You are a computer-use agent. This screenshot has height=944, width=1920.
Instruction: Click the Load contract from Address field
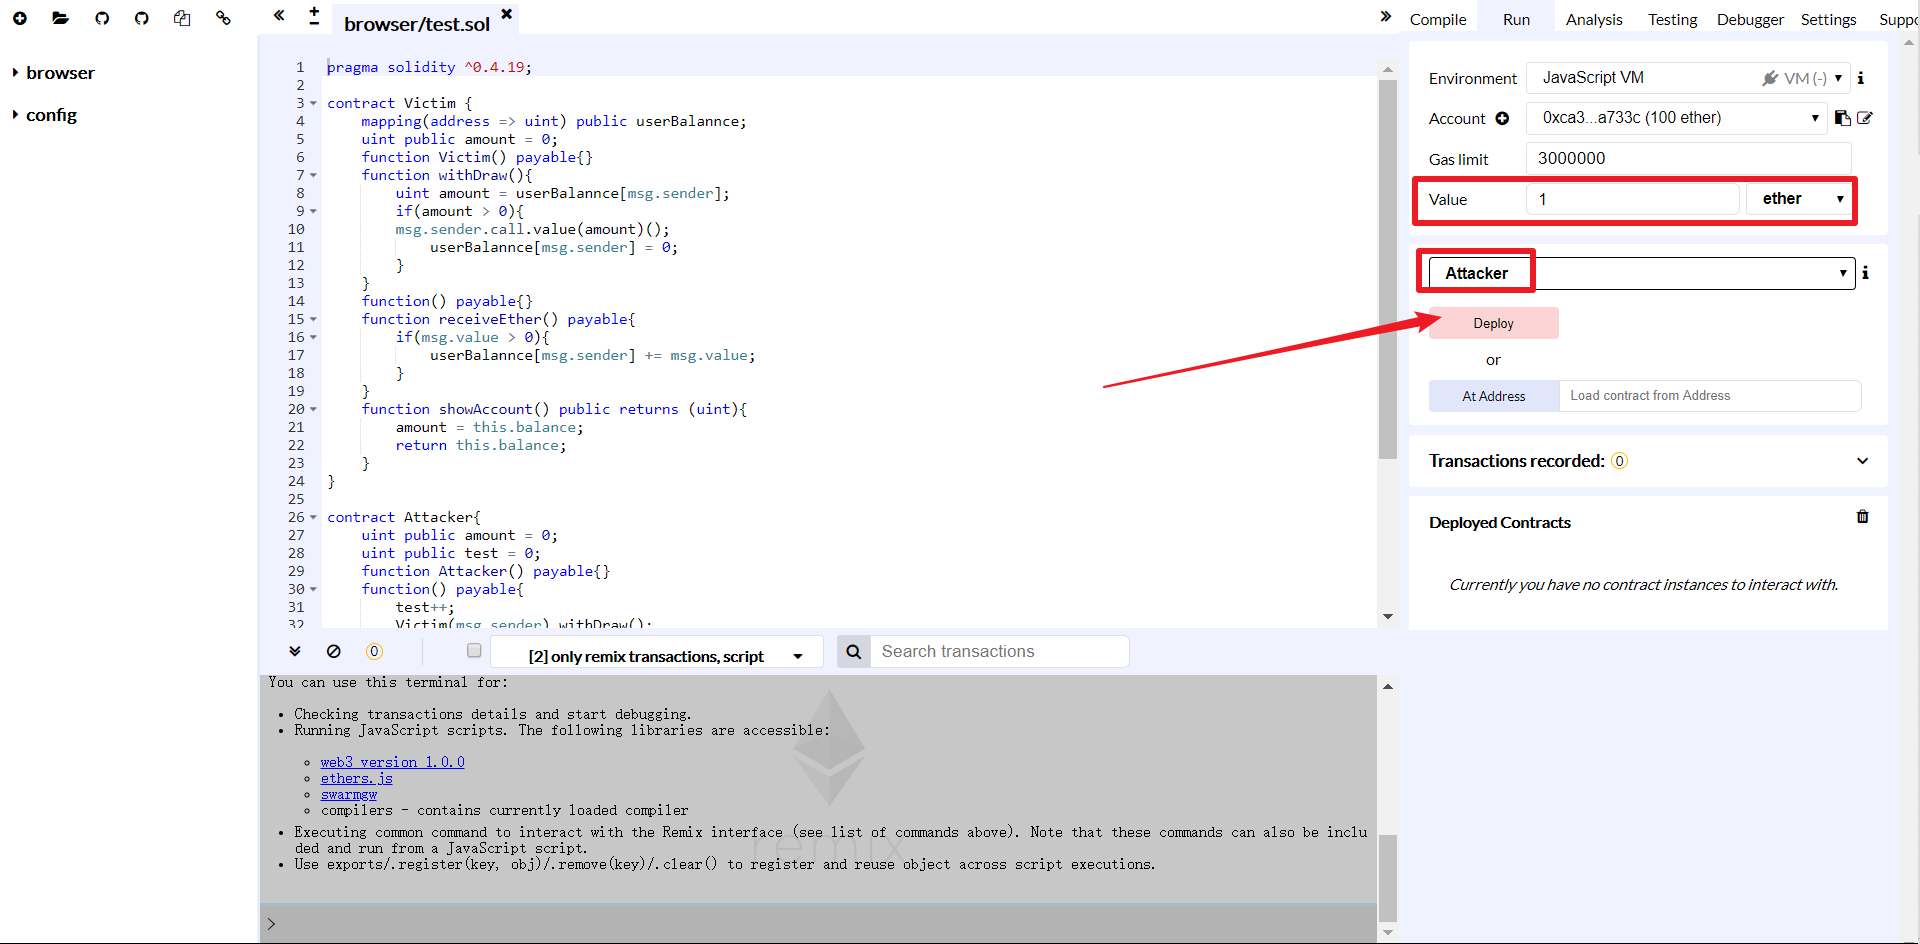point(1710,396)
